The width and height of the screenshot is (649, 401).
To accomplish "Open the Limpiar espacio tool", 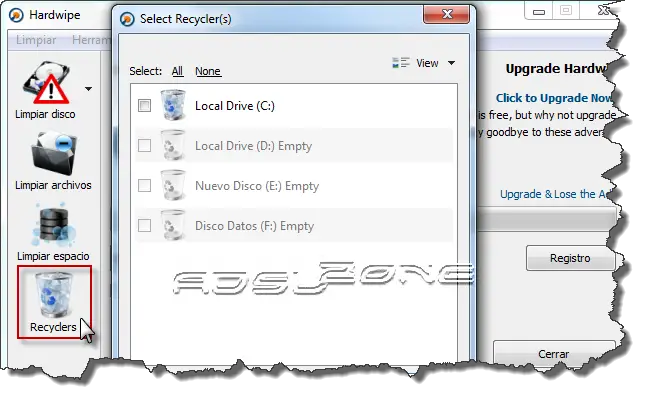I will [x=53, y=232].
